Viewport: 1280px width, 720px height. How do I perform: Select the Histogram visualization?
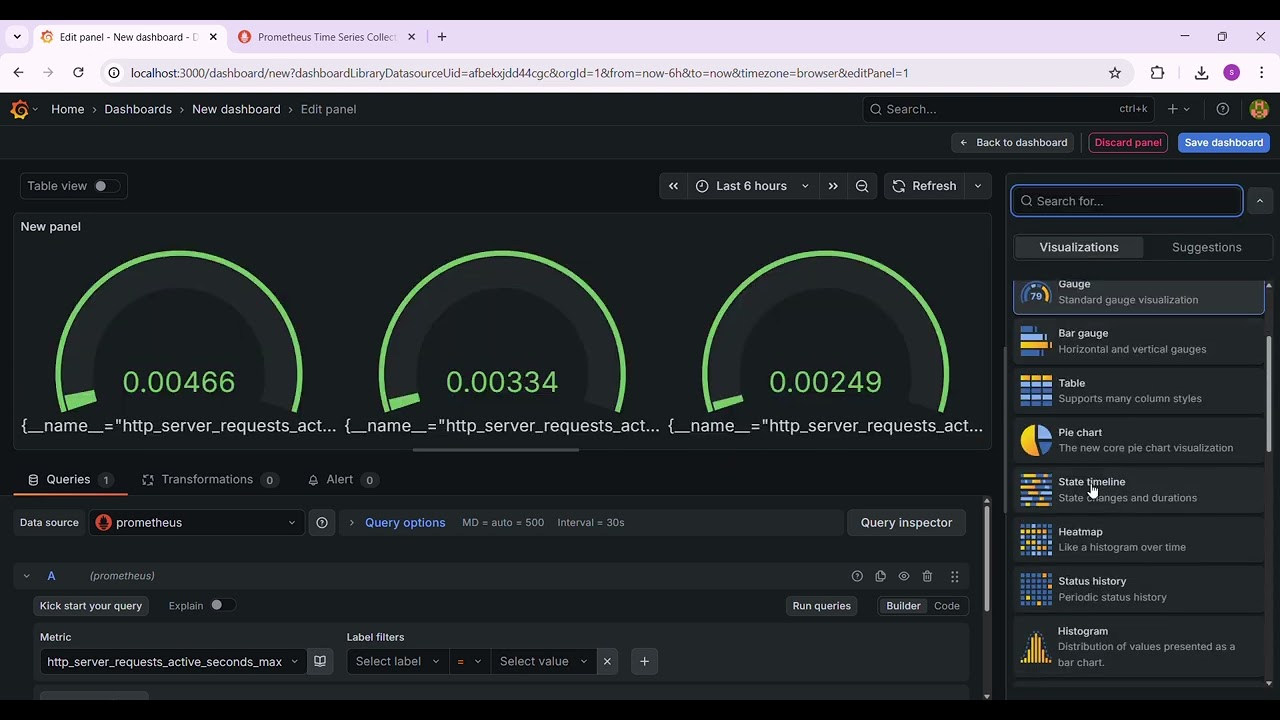(x=1139, y=646)
